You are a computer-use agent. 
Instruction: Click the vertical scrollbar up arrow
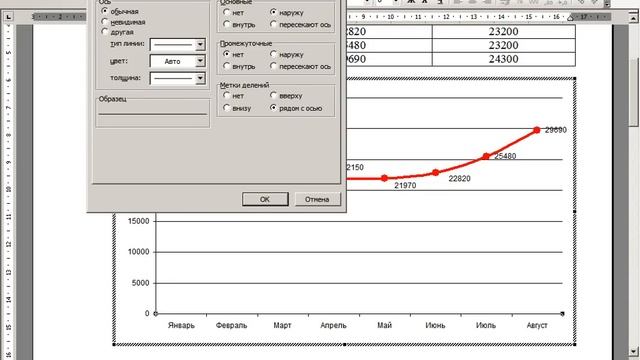633,18
